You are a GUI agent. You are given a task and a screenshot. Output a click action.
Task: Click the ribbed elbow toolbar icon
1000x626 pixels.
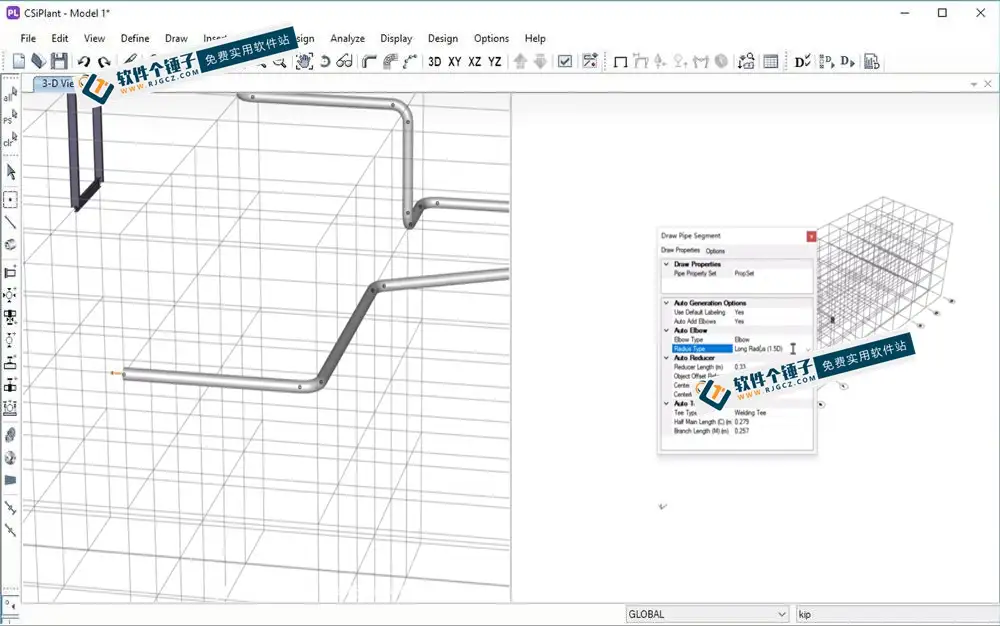(390, 61)
